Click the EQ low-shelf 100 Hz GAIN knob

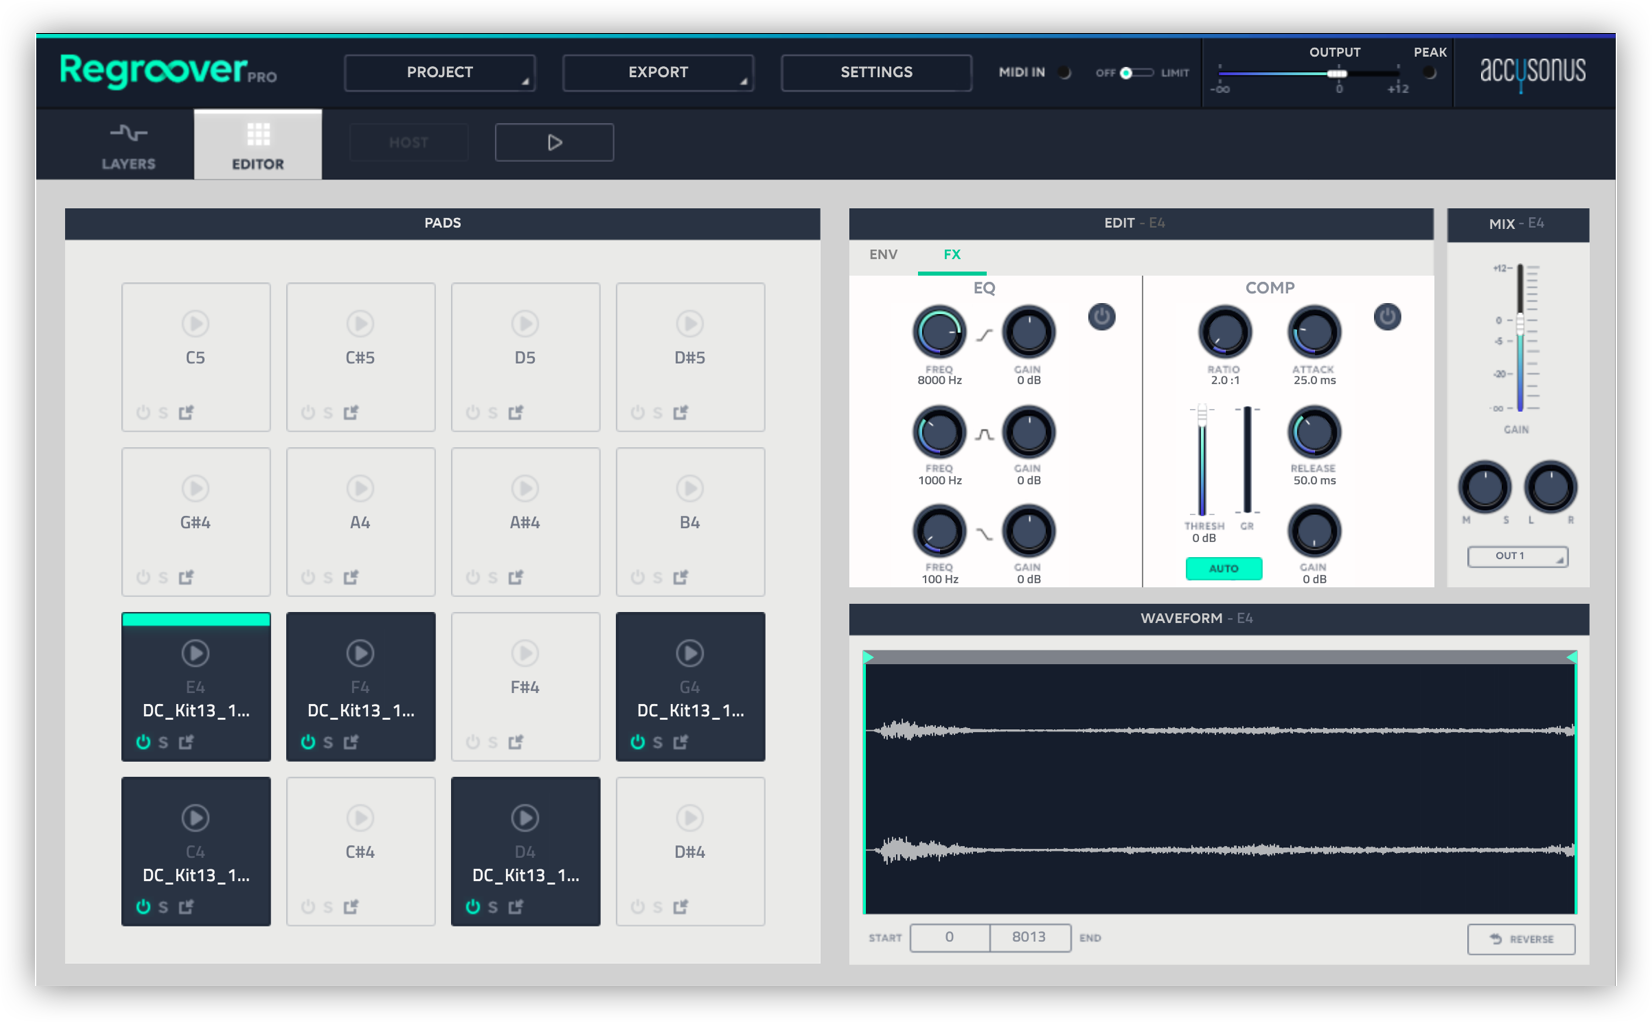[1028, 531]
